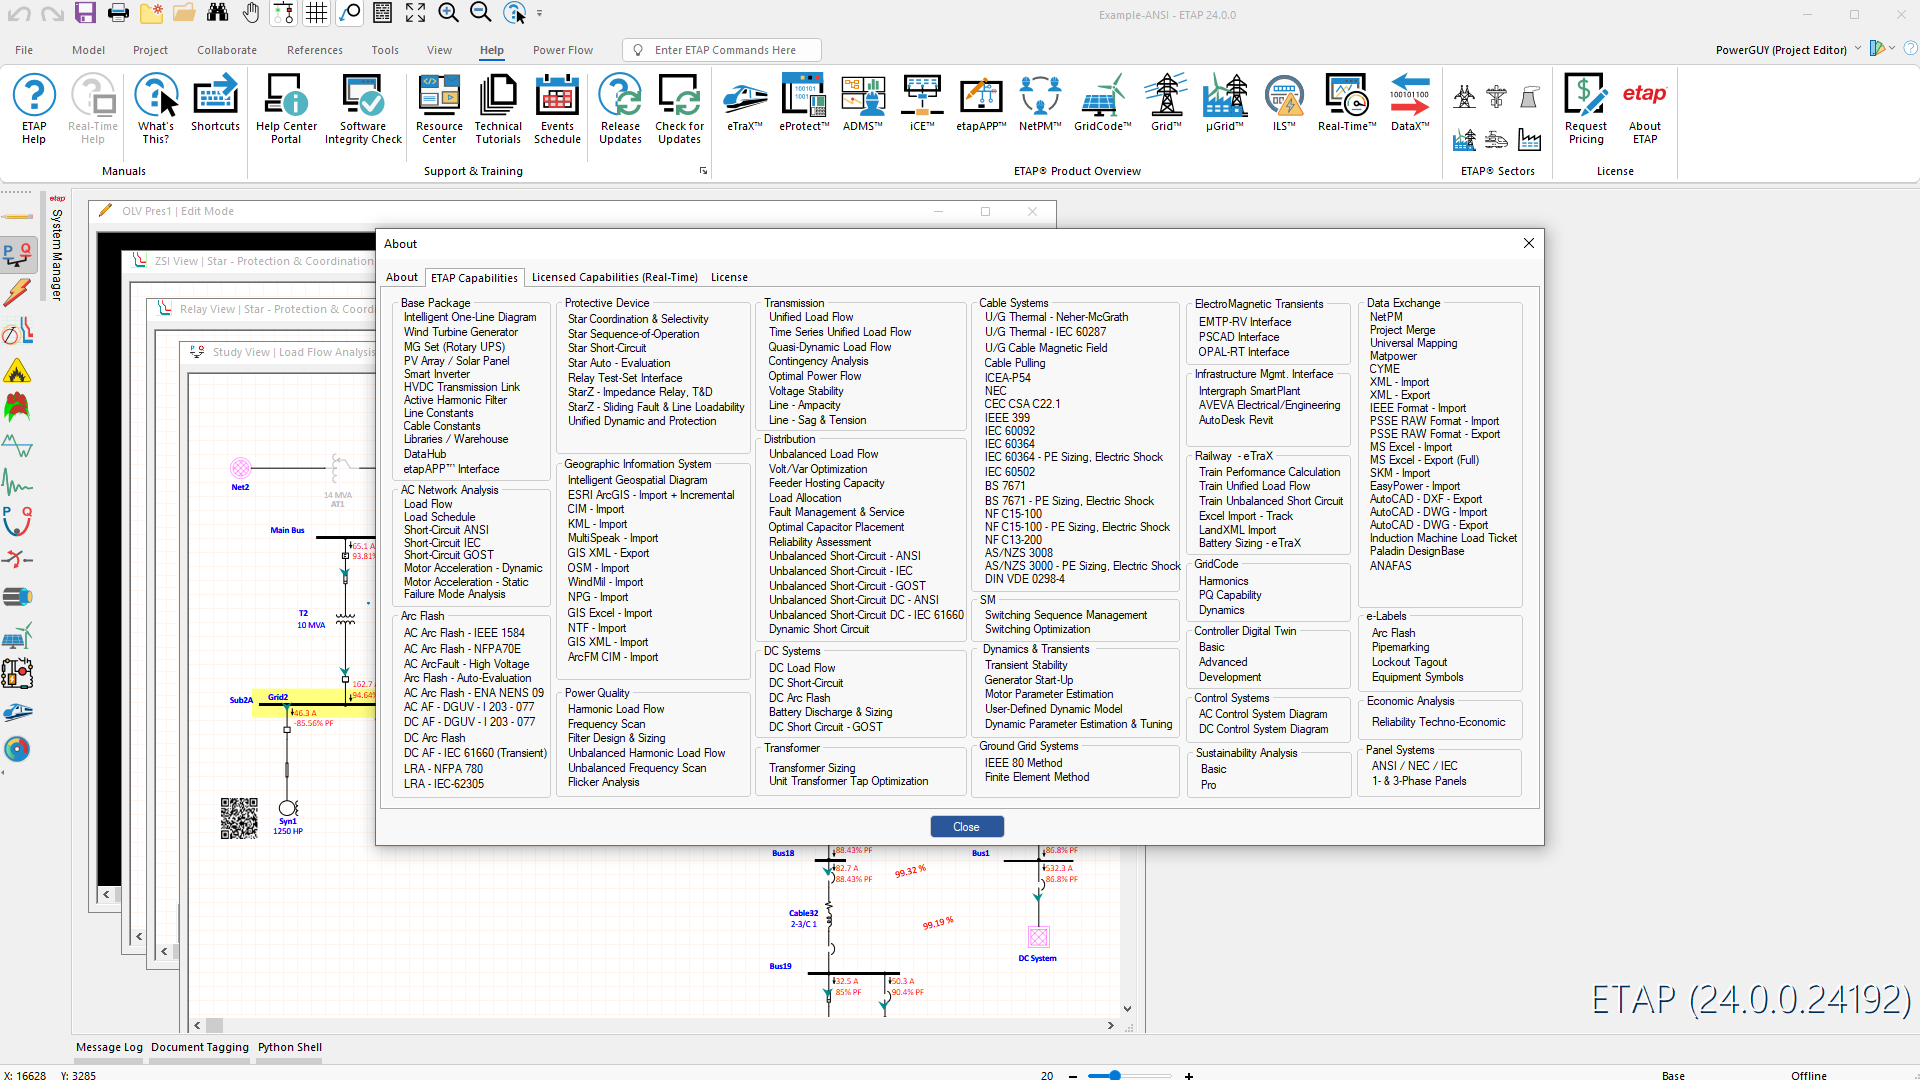The width and height of the screenshot is (1920, 1080).
Task: Open the Document Tagging panel
Action: (200, 1047)
